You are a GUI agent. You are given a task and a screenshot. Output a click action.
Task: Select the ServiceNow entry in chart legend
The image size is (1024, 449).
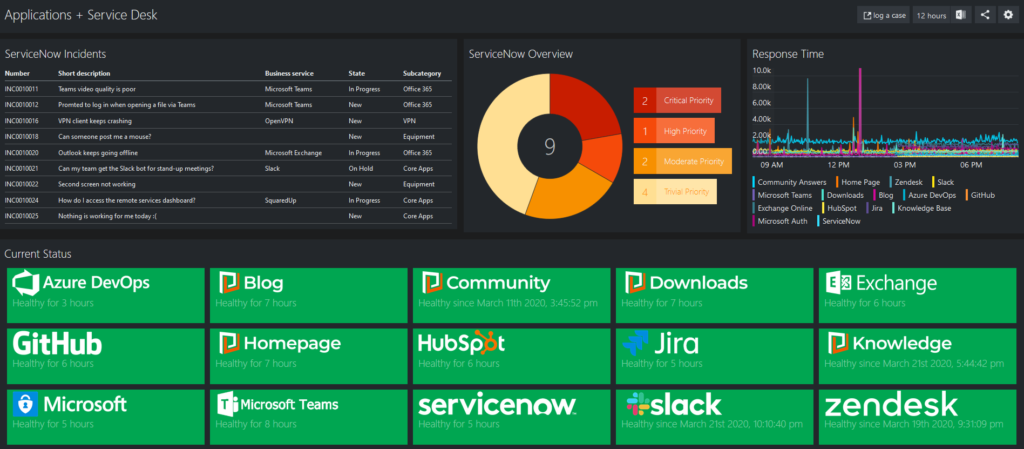coord(839,221)
